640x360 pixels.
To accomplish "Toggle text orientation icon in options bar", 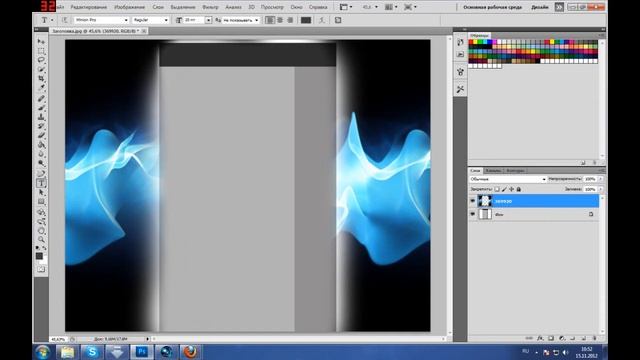I will (x=64, y=20).
